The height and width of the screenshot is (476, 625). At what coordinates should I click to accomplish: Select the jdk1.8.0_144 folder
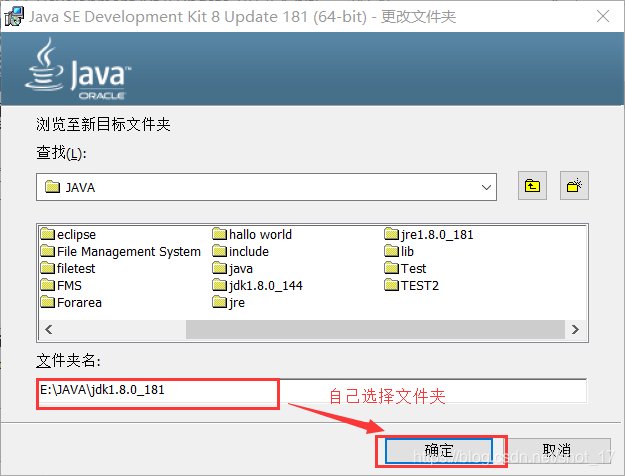257,285
